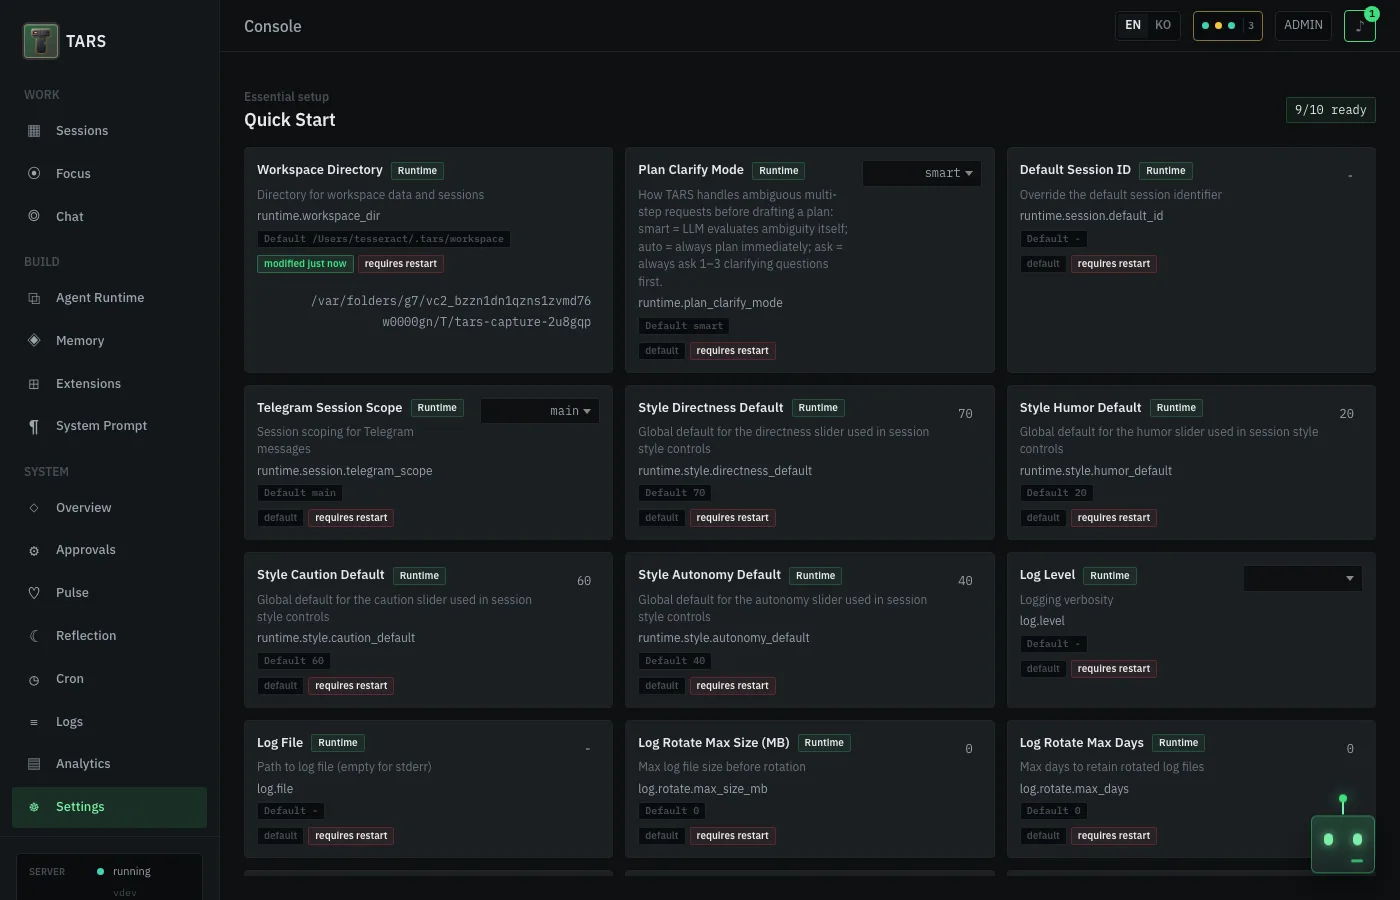
Task: Click the Workspace Directory path field
Action: click(x=428, y=311)
